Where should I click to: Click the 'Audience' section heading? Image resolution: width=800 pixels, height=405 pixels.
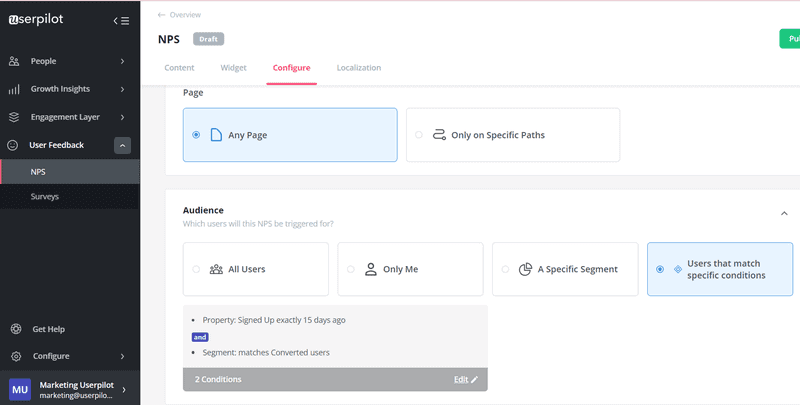(x=203, y=210)
